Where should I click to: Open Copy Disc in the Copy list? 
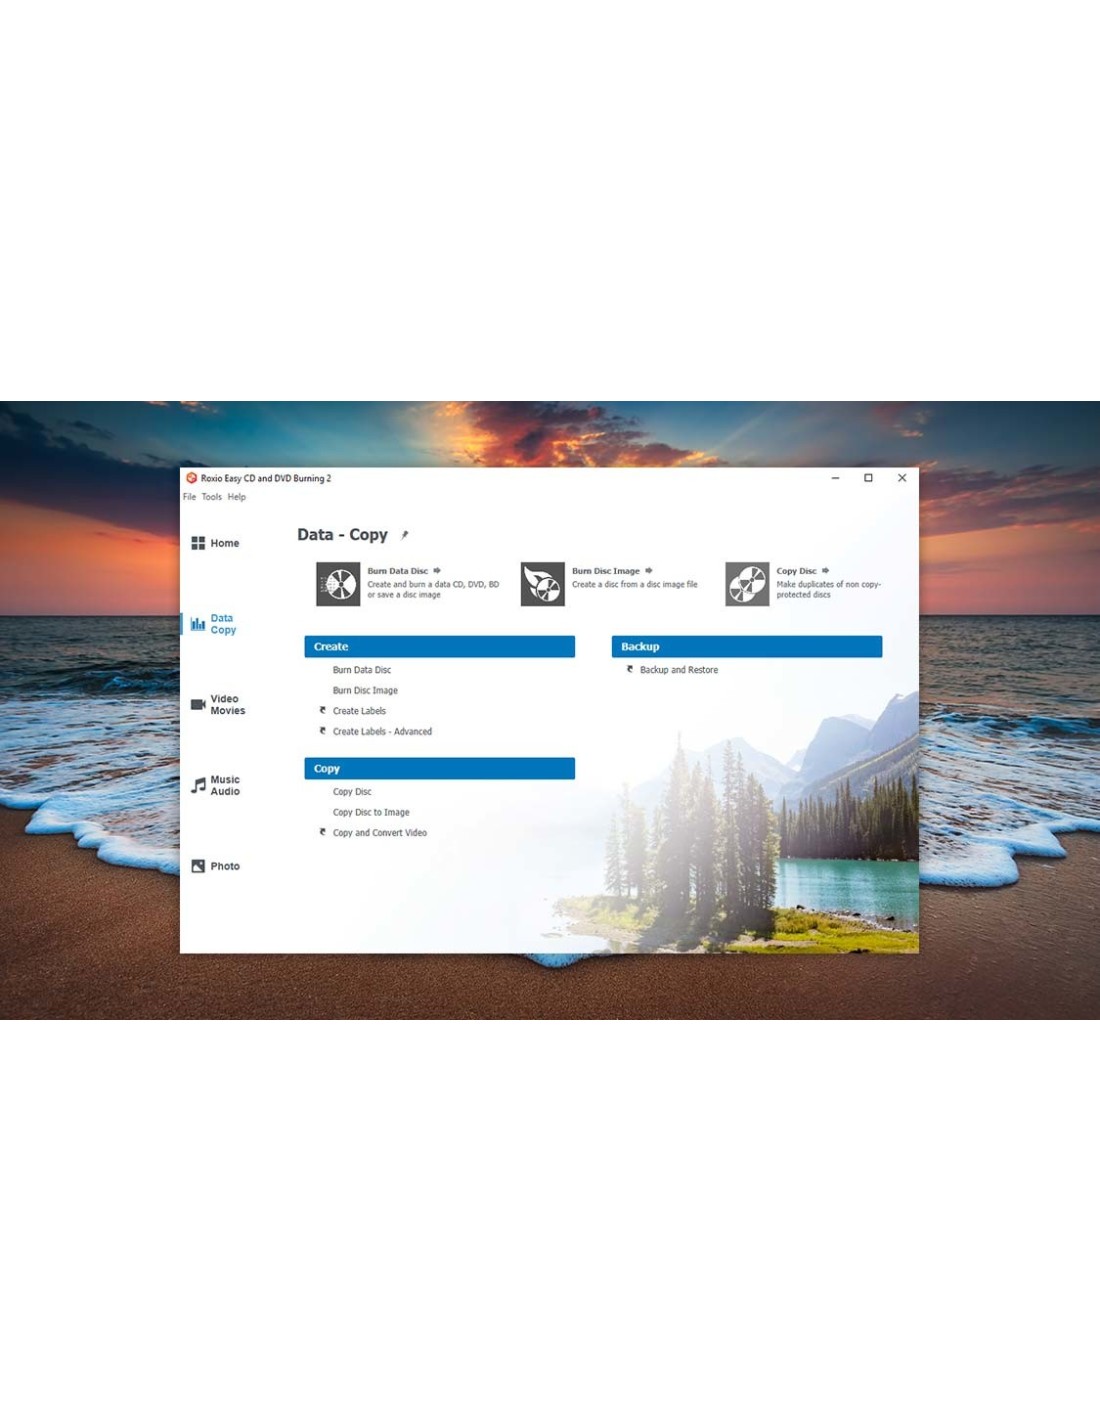(352, 791)
